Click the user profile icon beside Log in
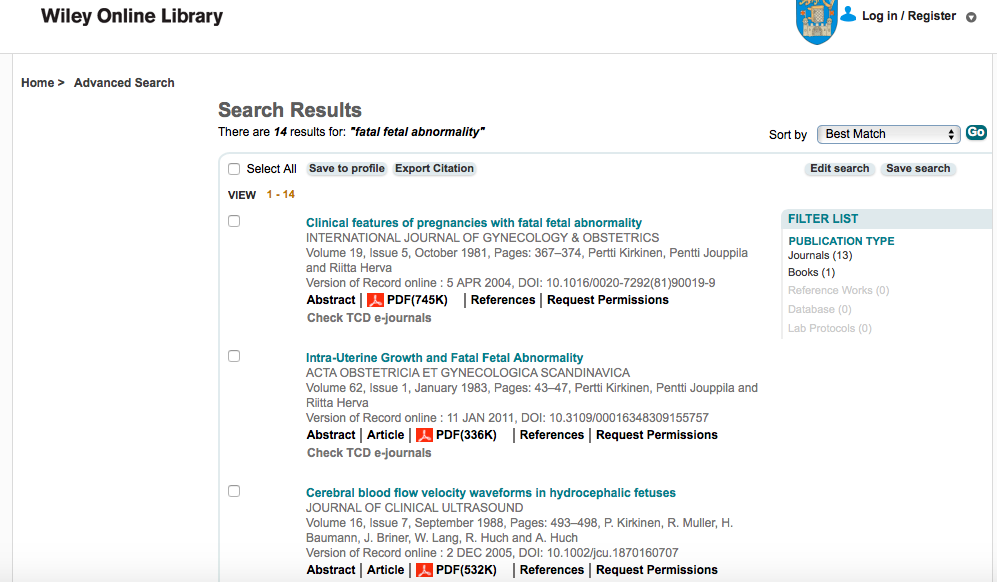Image resolution: width=997 pixels, height=582 pixels. (849, 14)
